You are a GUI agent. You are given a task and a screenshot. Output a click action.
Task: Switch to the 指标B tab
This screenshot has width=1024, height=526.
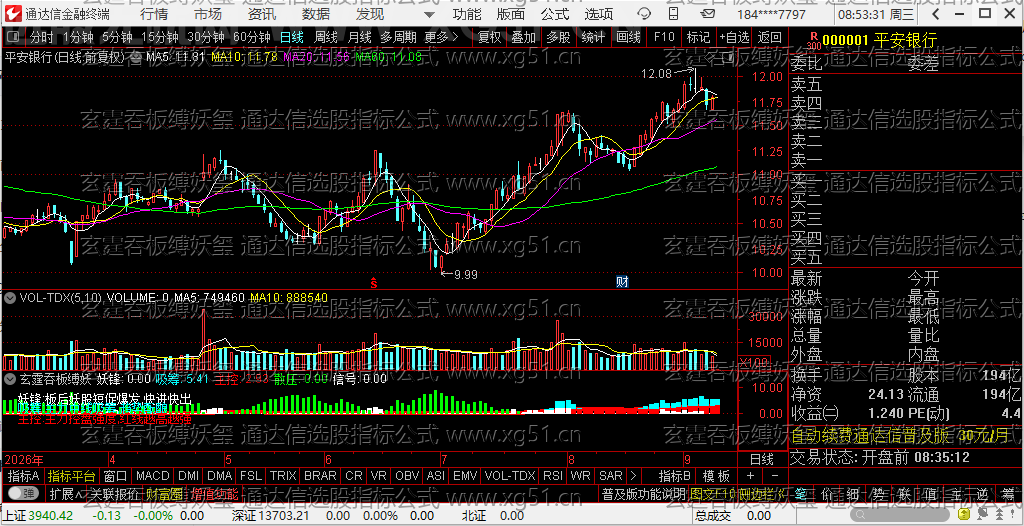pyautogui.click(x=675, y=476)
